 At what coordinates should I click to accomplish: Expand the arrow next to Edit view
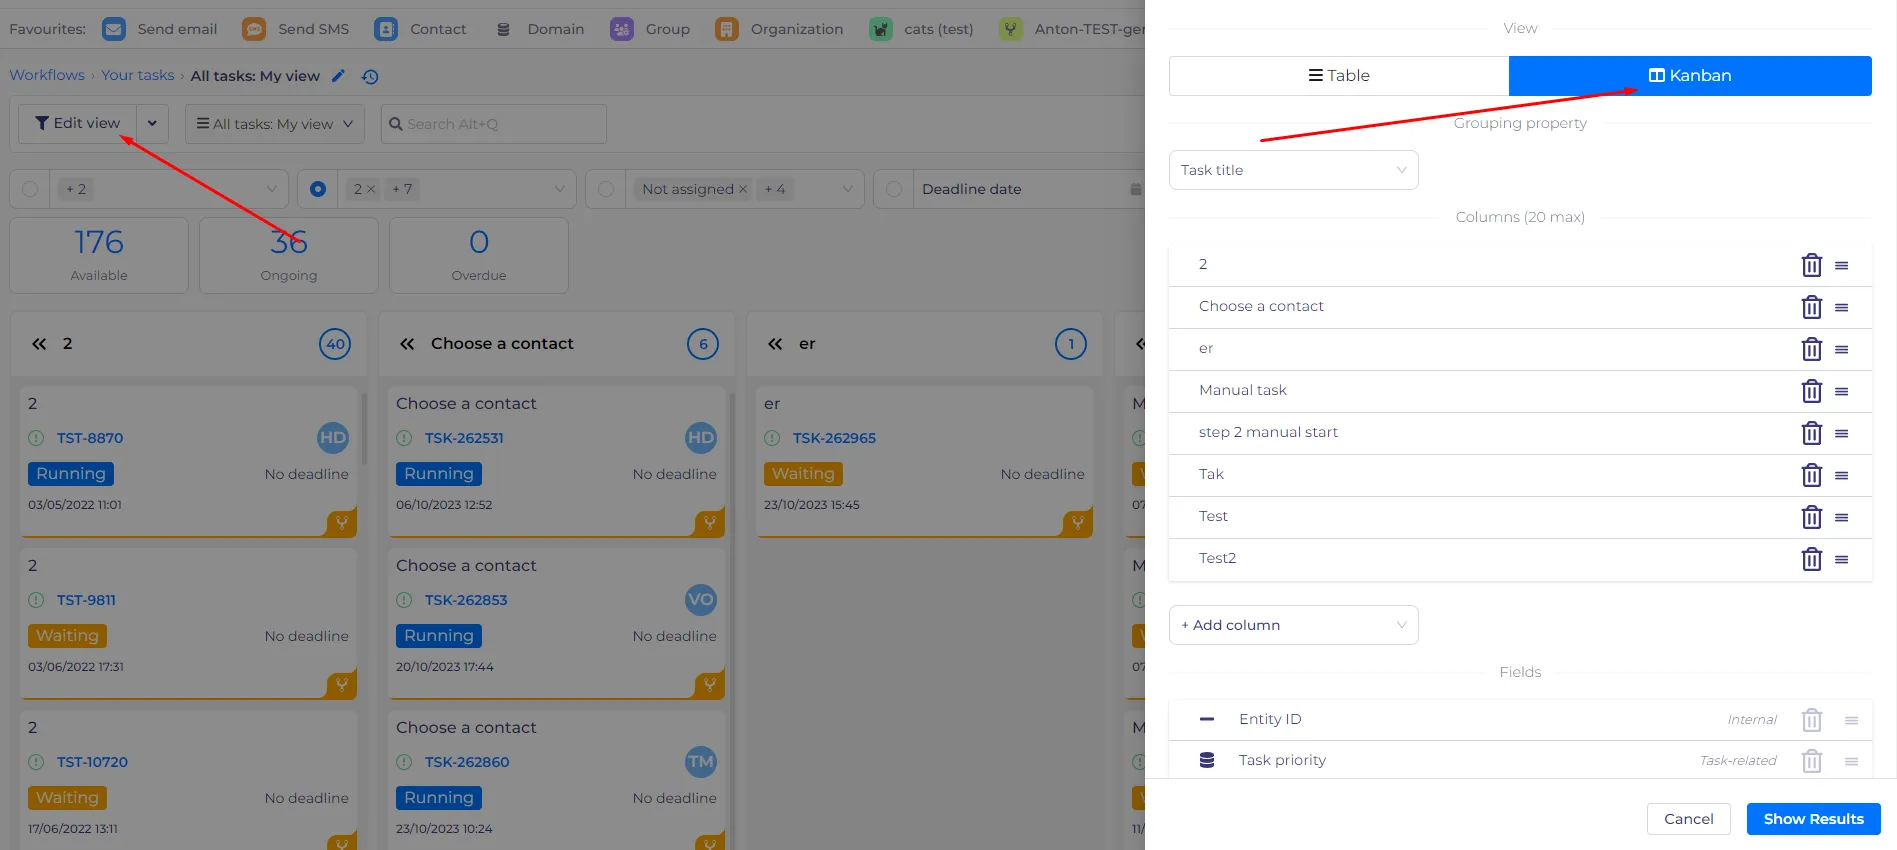pos(152,123)
